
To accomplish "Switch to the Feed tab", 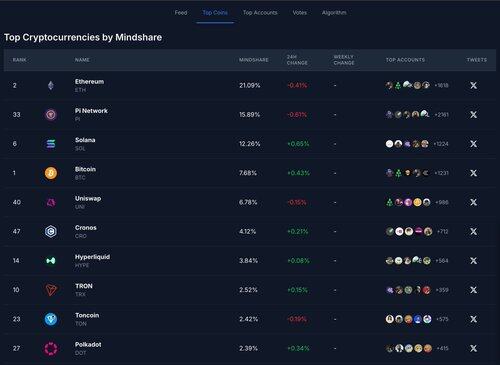I will pyautogui.click(x=181, y=13).
